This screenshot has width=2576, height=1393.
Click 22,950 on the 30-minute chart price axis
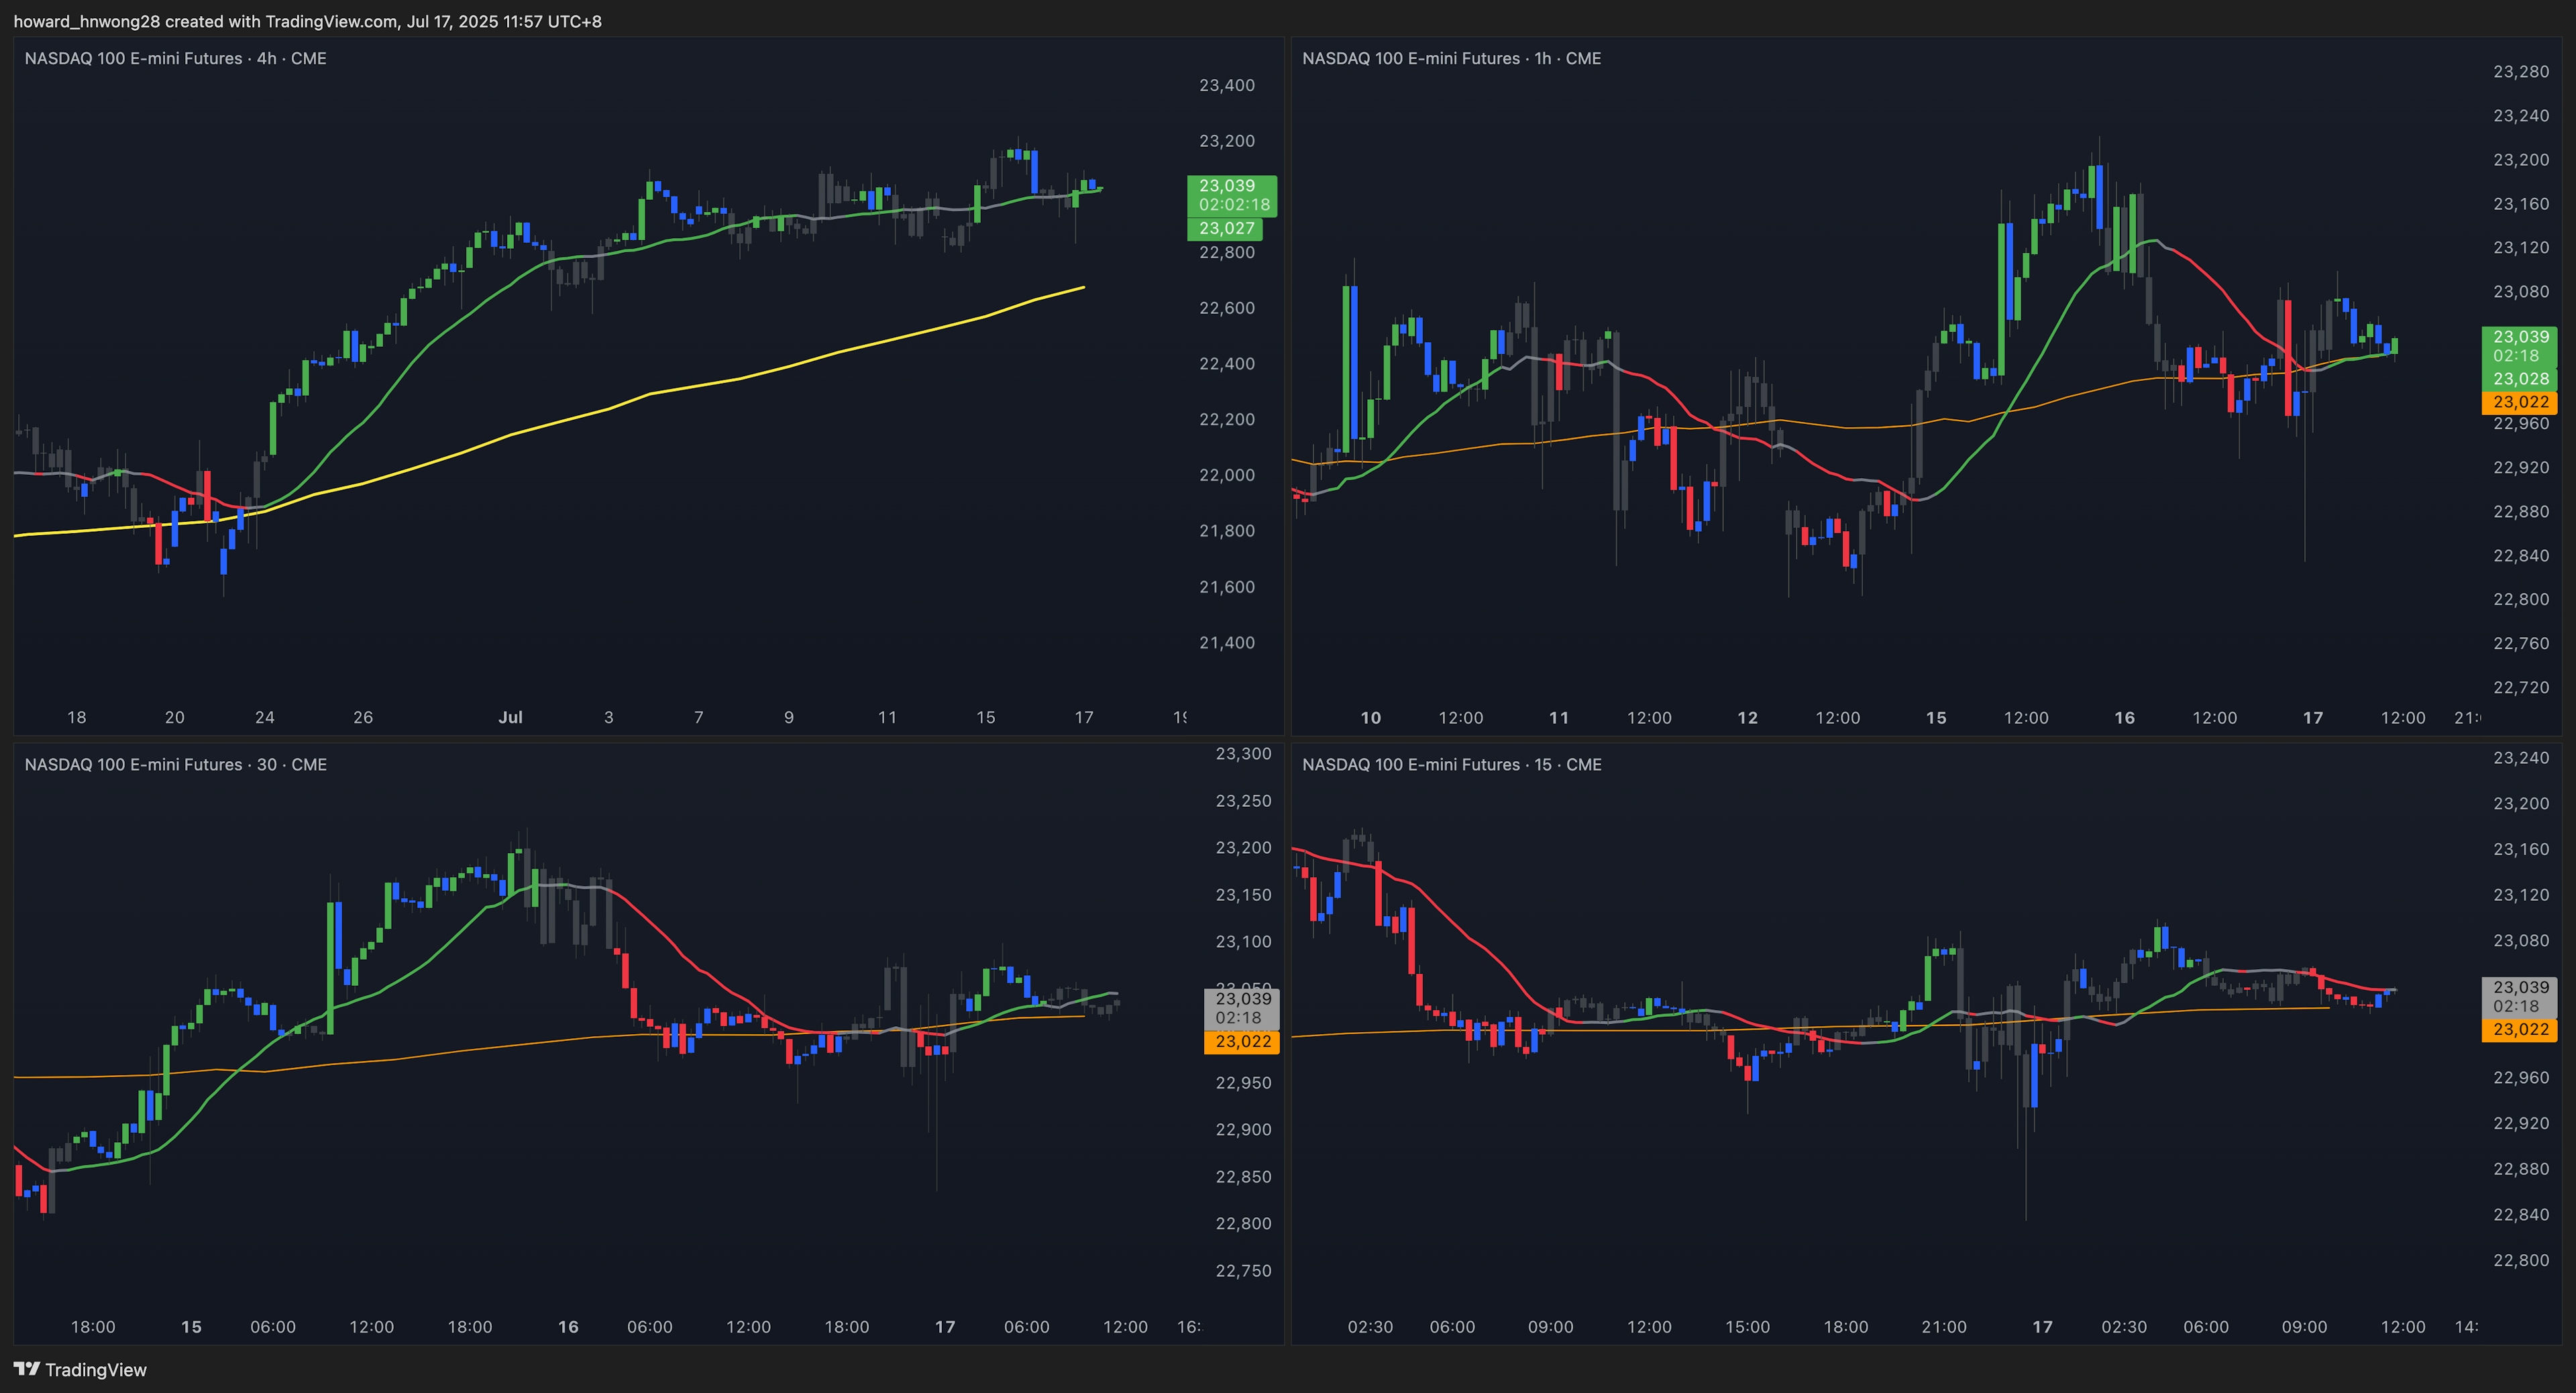coord(1243,1083)
